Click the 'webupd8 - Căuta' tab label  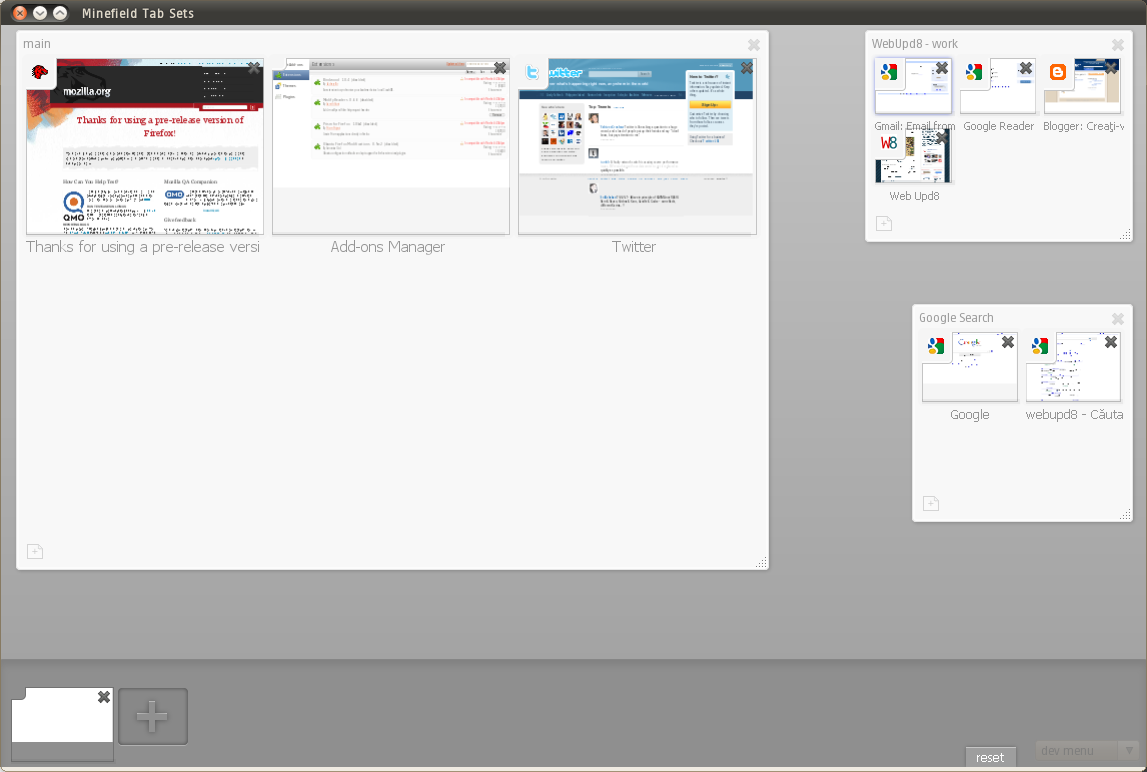point(1074,415)
